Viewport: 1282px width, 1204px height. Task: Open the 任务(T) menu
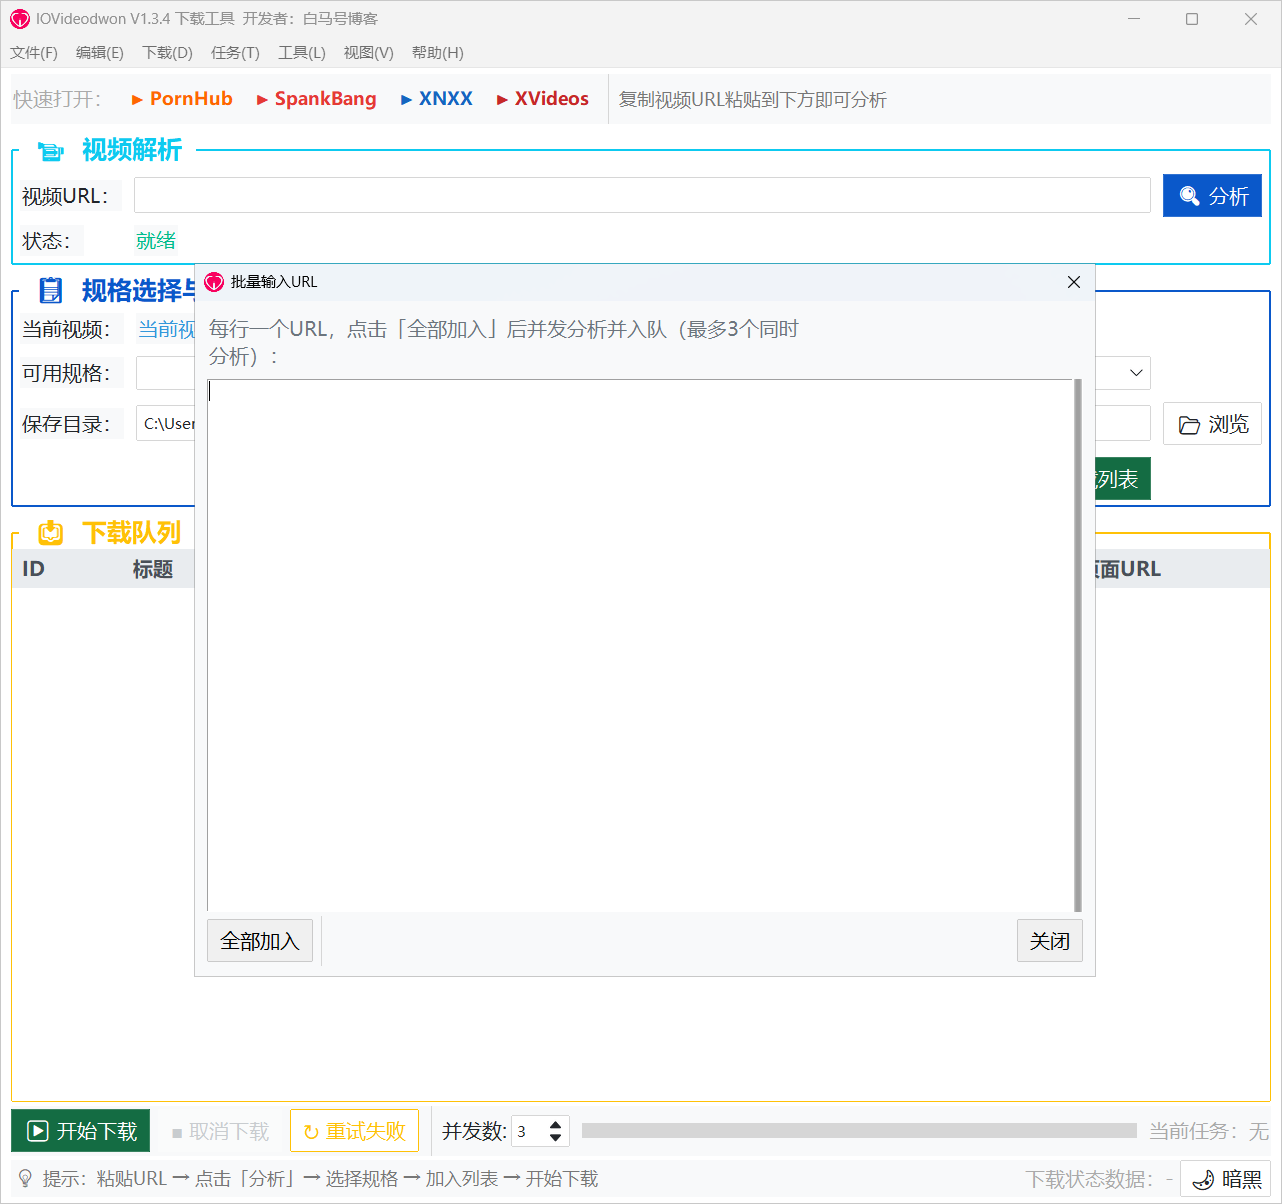coord(235,53)
